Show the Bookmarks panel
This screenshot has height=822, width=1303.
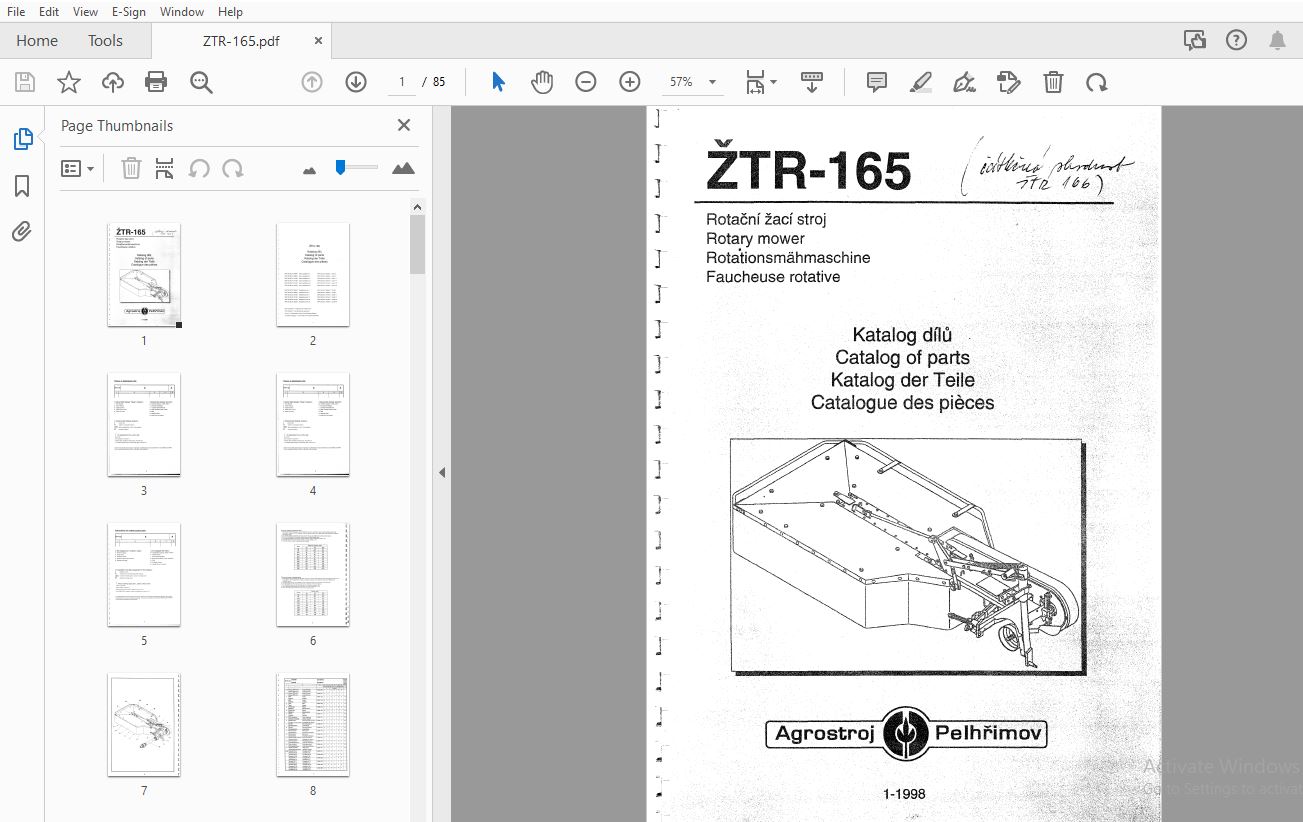click(x=22, y=186)
